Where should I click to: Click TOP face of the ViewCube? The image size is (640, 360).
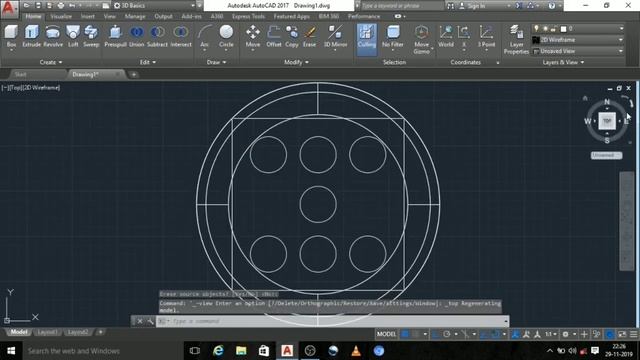(607, 121)
